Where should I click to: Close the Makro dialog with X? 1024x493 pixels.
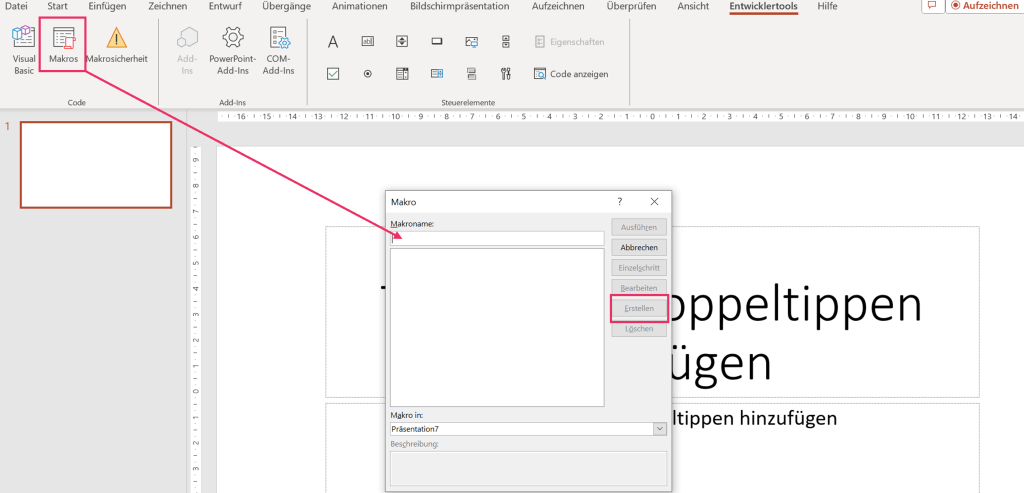(x=654, y=201)
